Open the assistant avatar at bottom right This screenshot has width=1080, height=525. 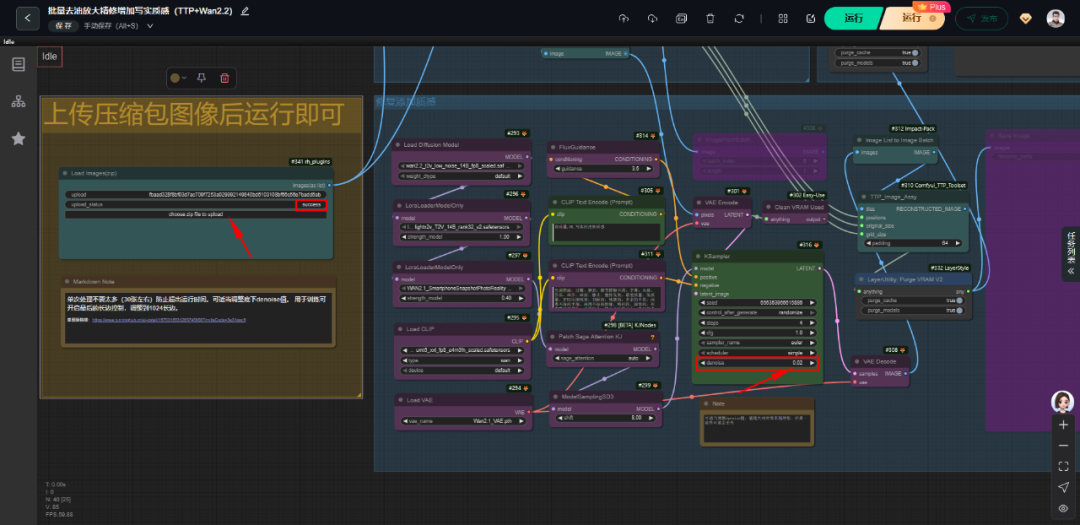pyautogui.click(x=1063, y=402)
